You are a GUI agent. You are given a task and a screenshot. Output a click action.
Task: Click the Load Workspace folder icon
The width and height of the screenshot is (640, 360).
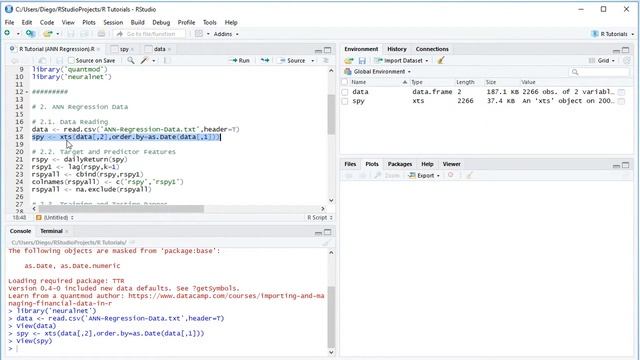pyautogui.click(x=349, y=60)
